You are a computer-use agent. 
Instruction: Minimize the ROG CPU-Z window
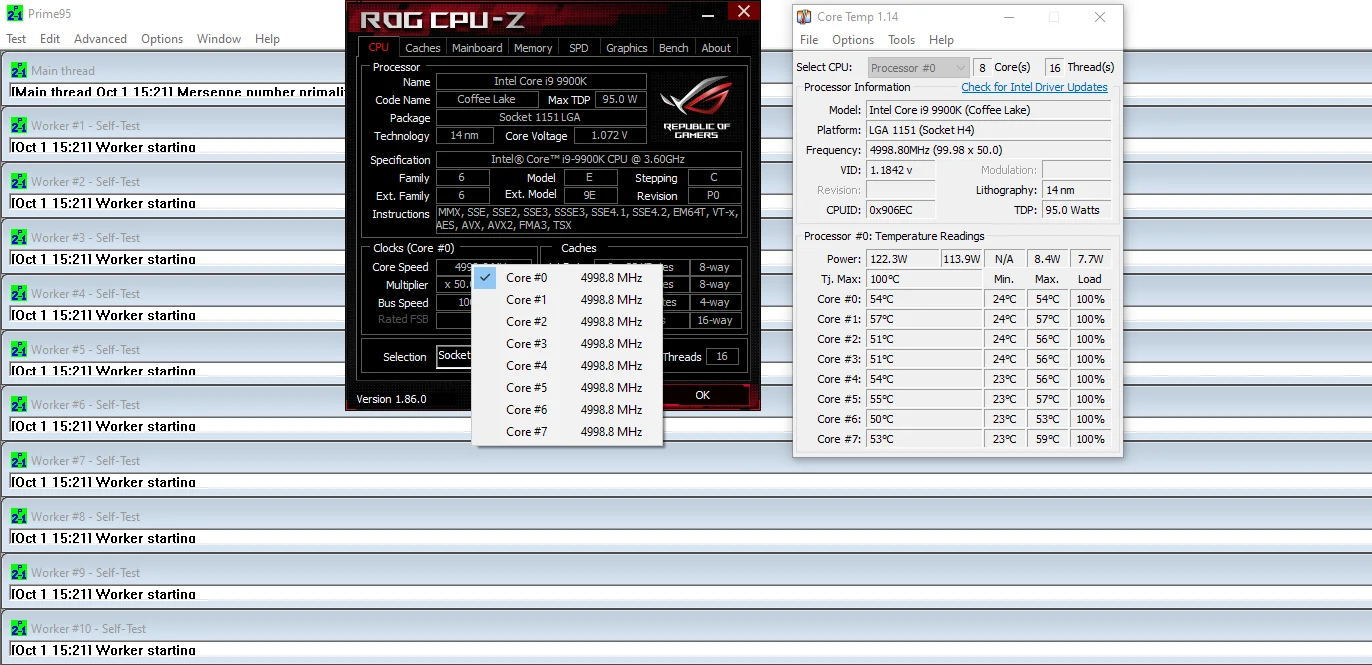click(x=708, y=15)
